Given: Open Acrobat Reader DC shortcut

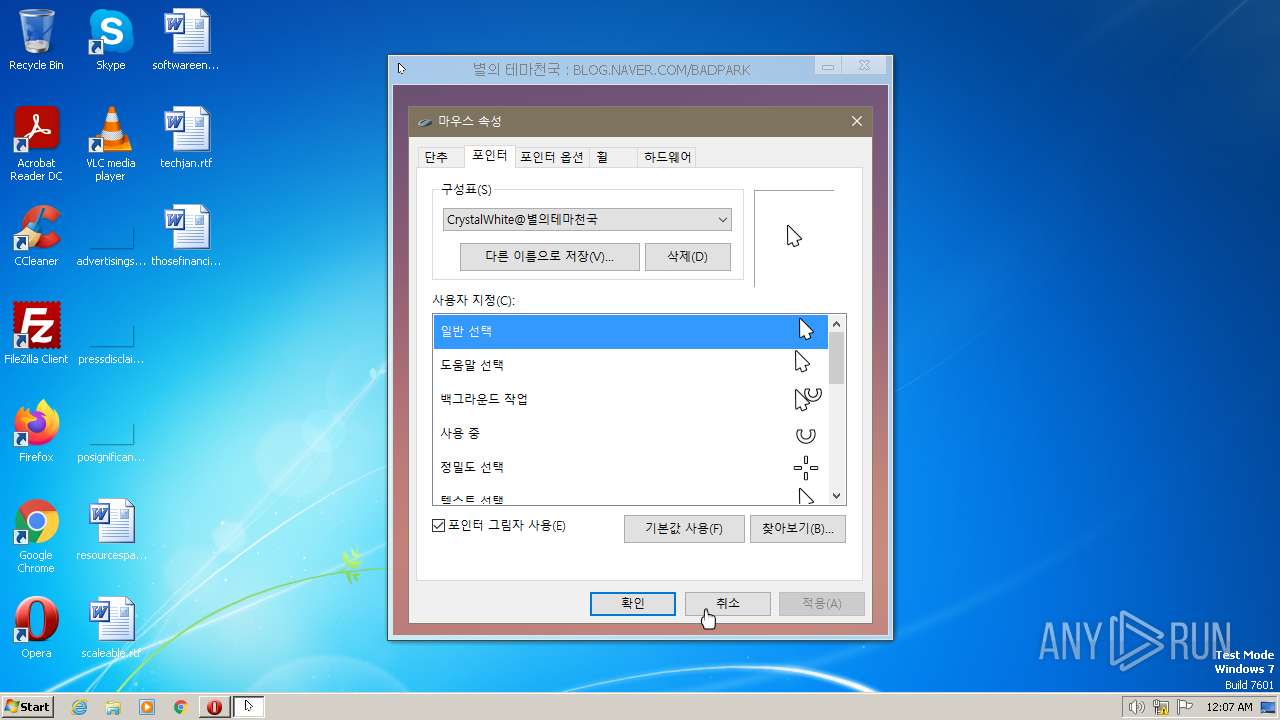Looking at the screenshot, I should [36, 144].
